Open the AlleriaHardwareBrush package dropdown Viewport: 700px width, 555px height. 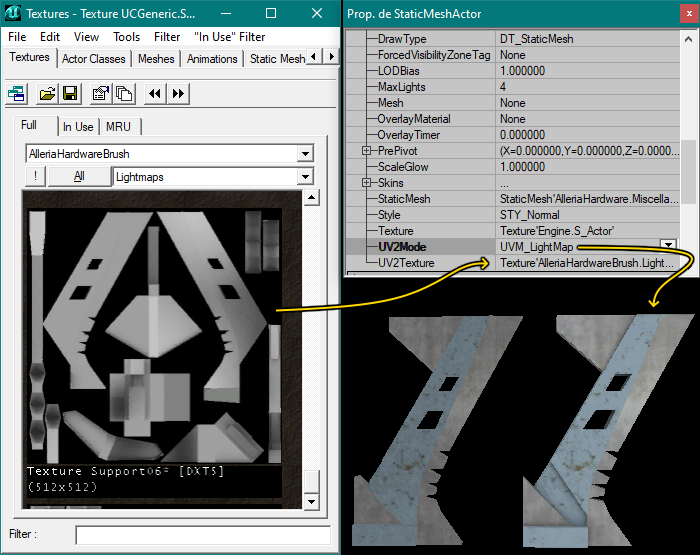tap(305, 154)
